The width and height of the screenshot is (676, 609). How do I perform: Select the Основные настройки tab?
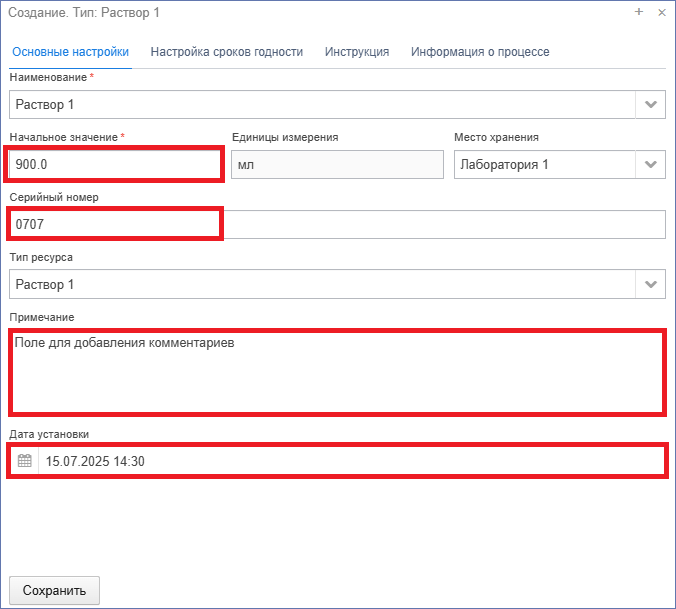click(x=70, y=52)
